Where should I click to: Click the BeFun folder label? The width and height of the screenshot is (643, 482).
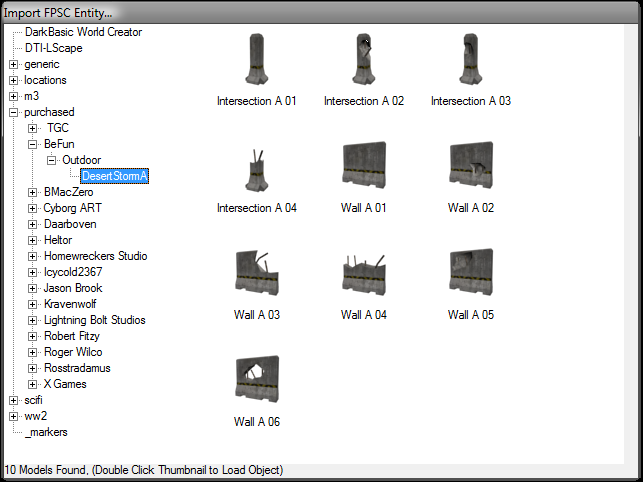point(59,144)
